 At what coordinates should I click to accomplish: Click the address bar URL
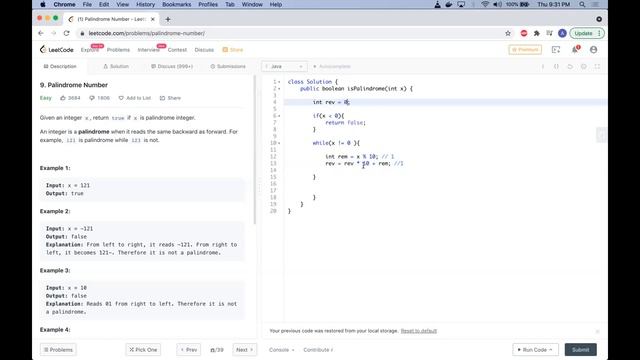[147, 33]
